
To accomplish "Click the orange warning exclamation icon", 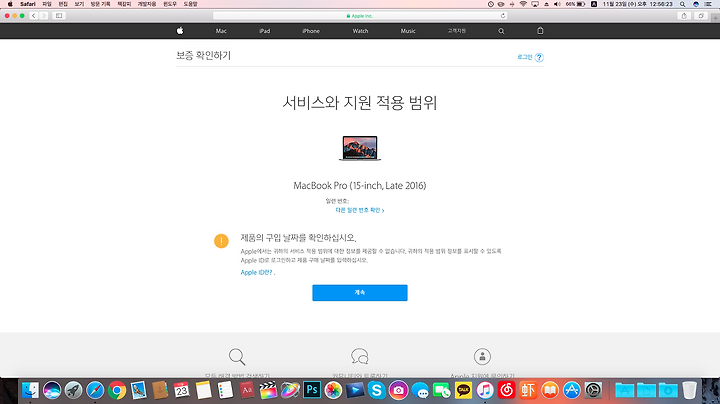I will pyautogui.click(x=221, y=241).
